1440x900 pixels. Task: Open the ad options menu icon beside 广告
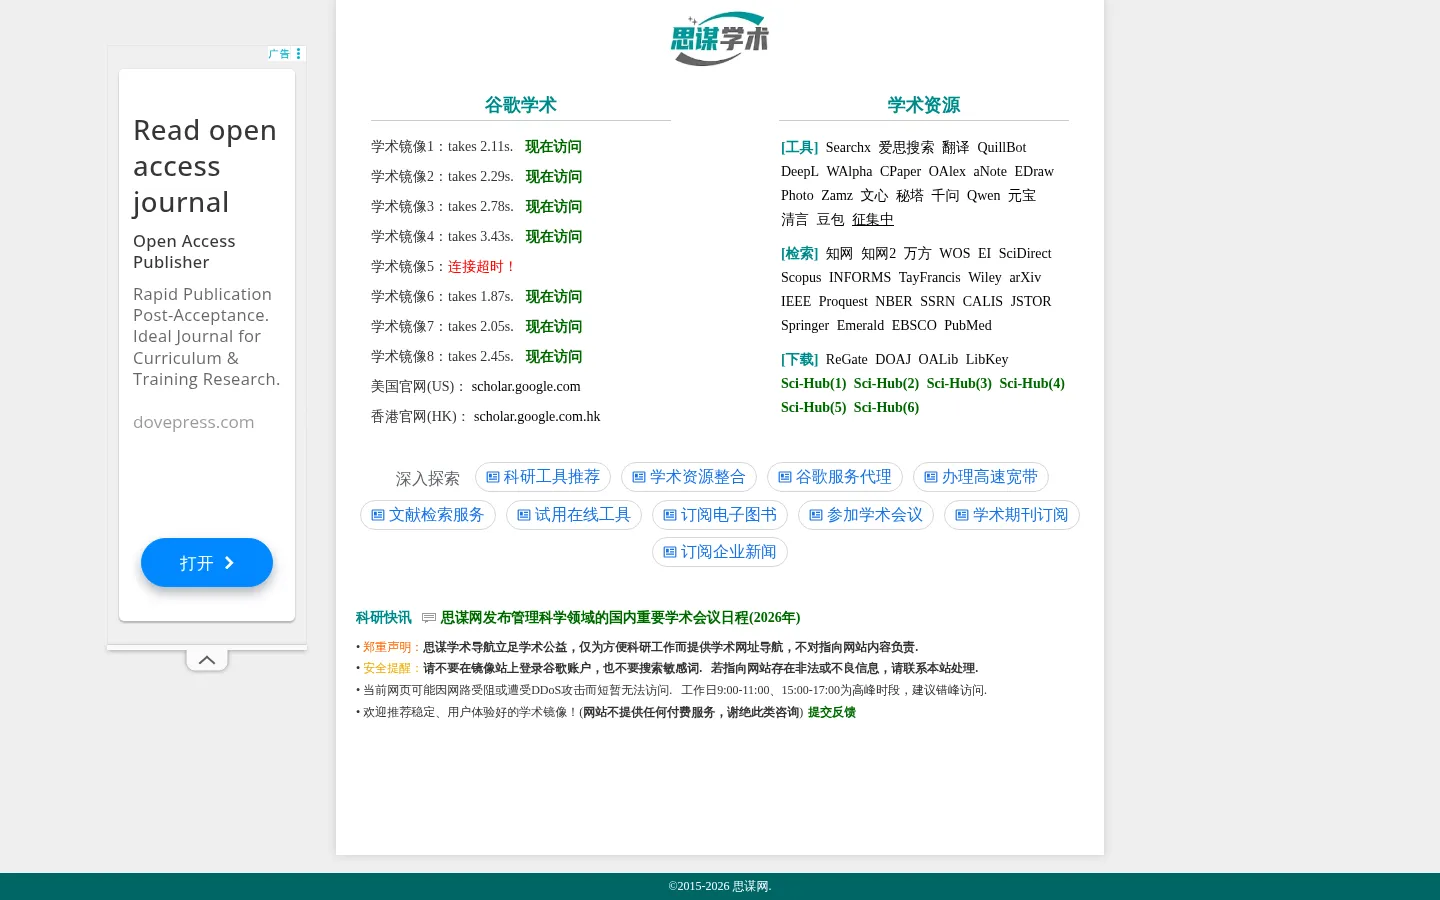click(298, 54)
